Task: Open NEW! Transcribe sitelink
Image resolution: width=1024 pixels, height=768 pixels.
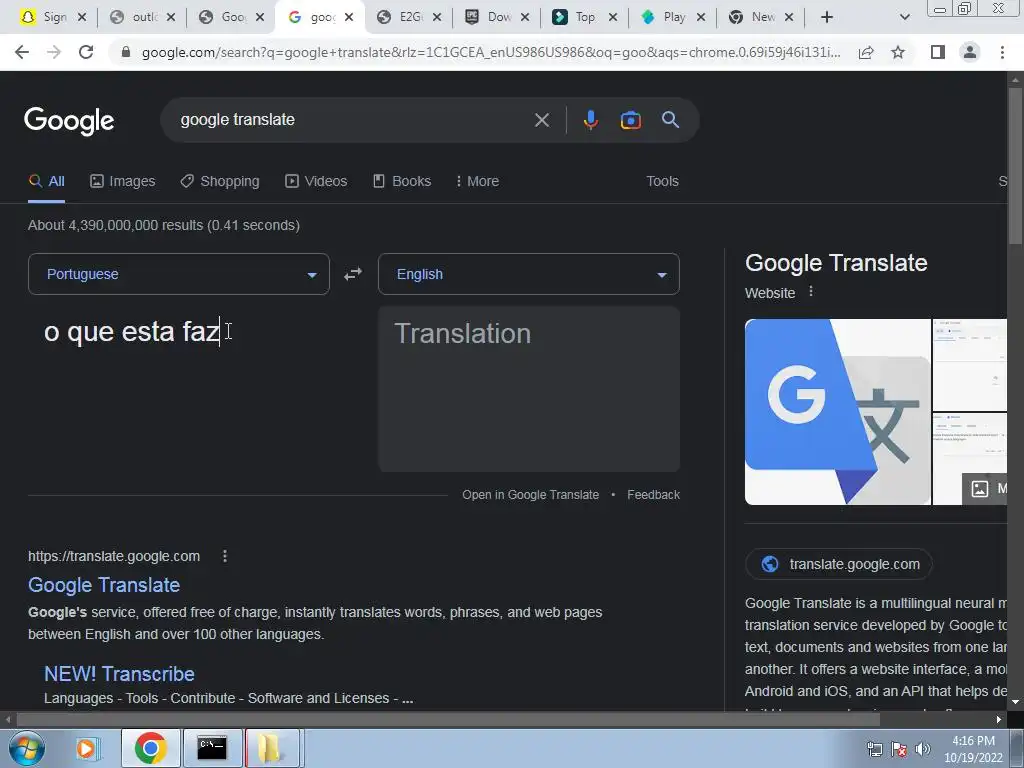Action: pyautogui.click(x=120, y=674)
